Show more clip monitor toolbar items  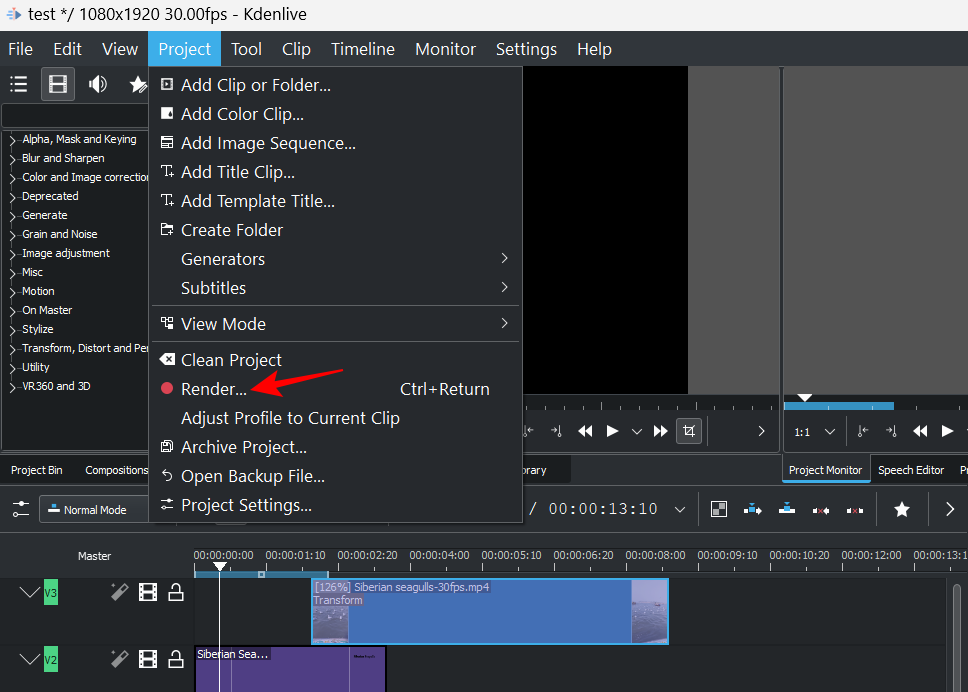pos(761,431)
